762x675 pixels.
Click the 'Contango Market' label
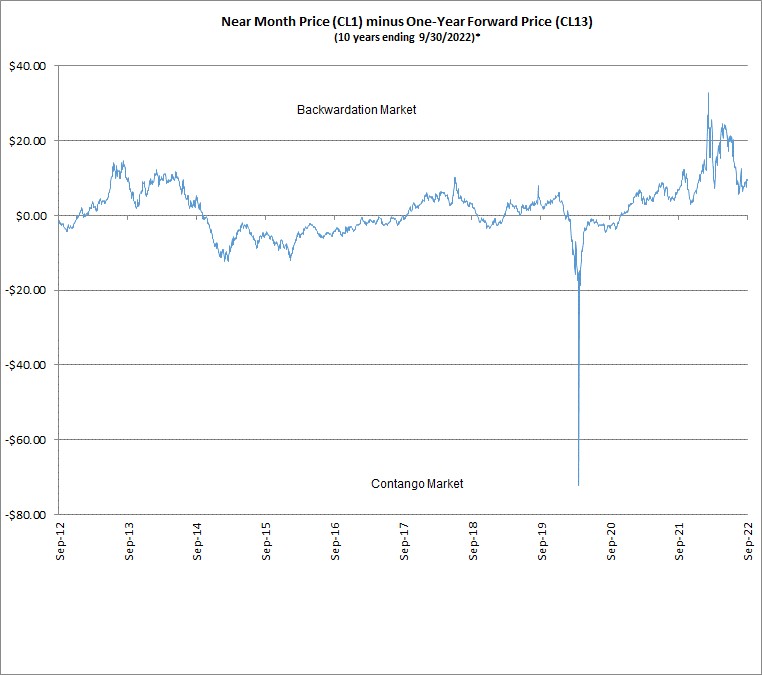417,484
